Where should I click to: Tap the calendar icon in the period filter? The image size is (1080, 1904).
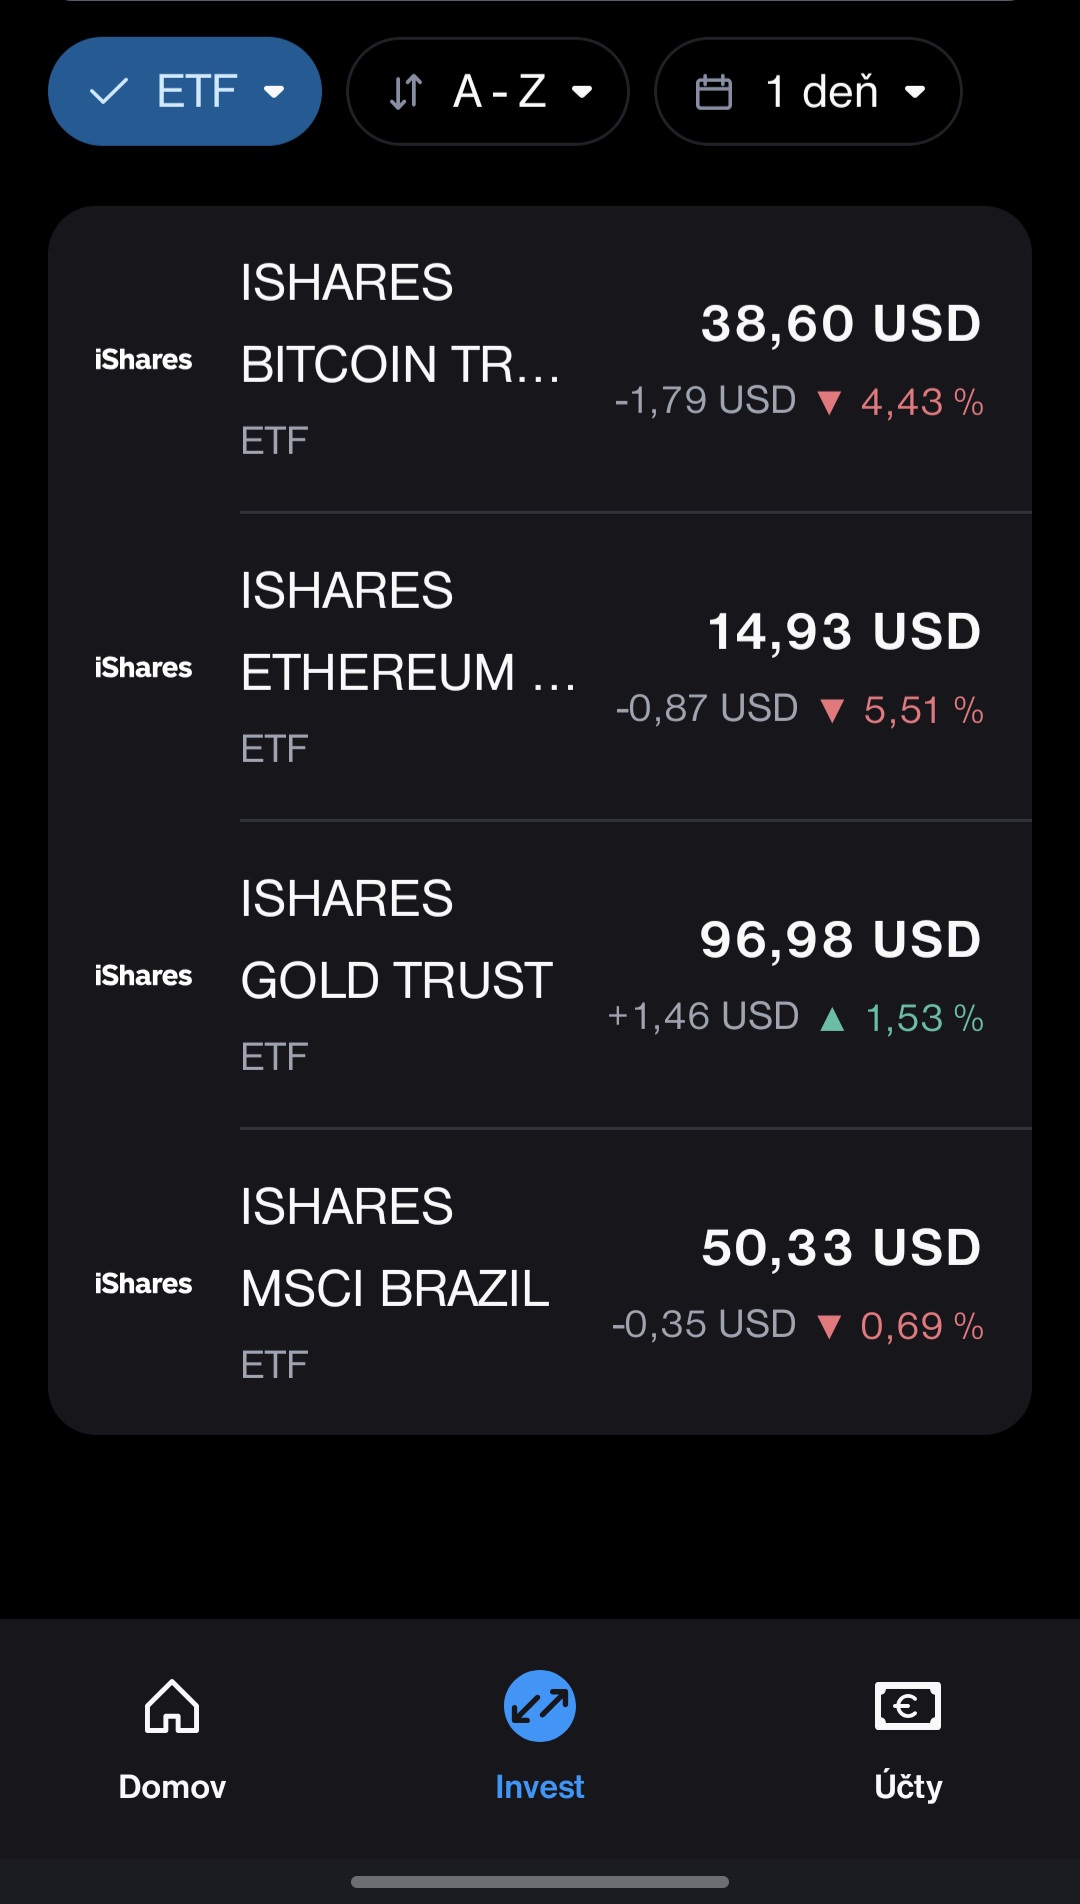coord(714,92)
